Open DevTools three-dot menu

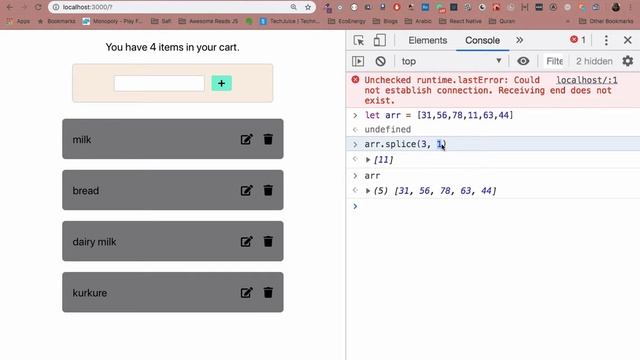606,40
